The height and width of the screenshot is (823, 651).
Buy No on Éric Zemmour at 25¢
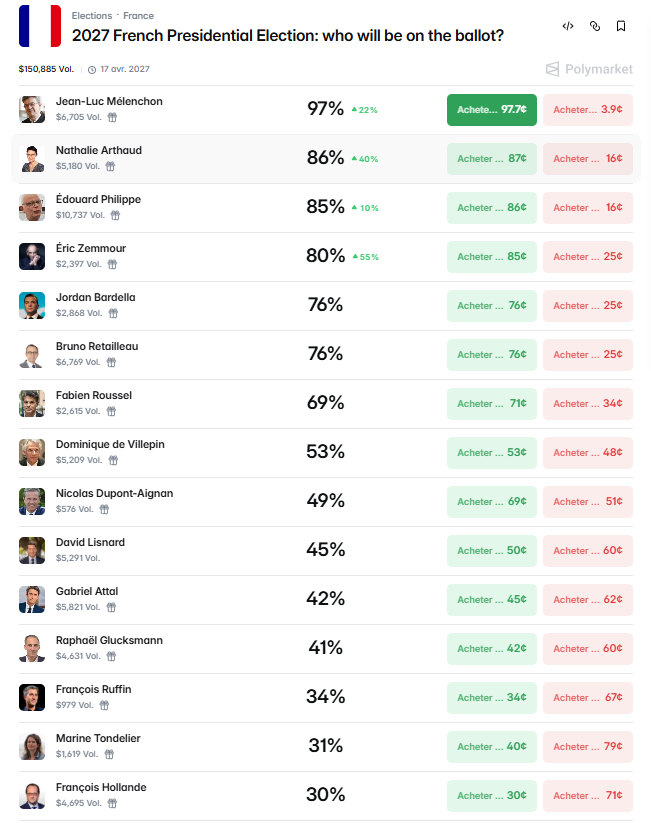[x=588, y=257]
